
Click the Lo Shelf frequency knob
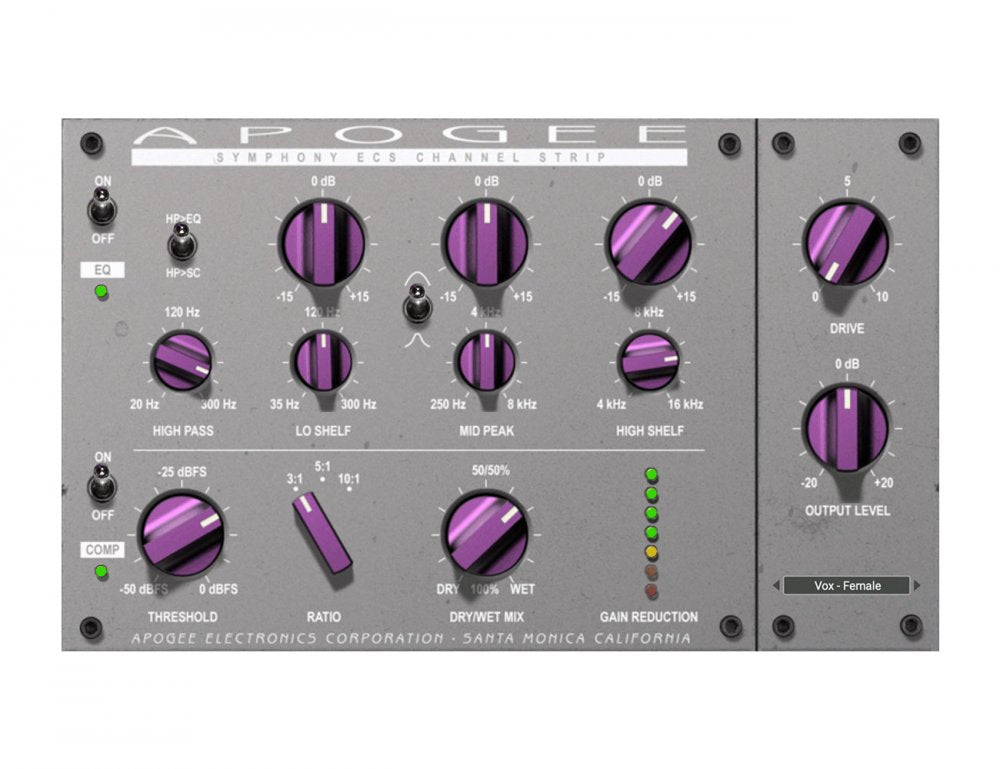[322, 361]
